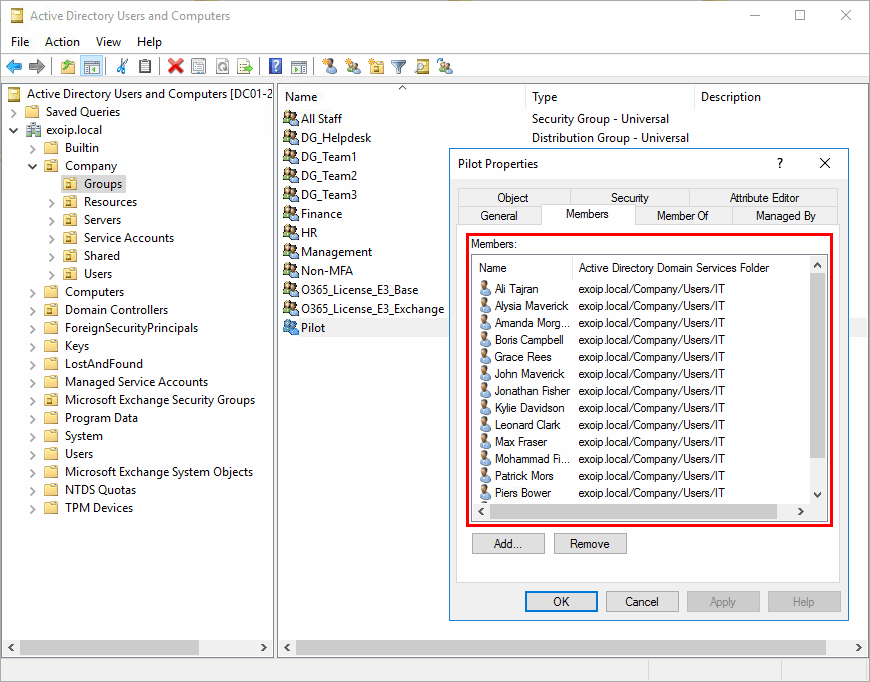Select the Set Filter Options funnel icon
The image size is (870, 682).
(398, 66)
